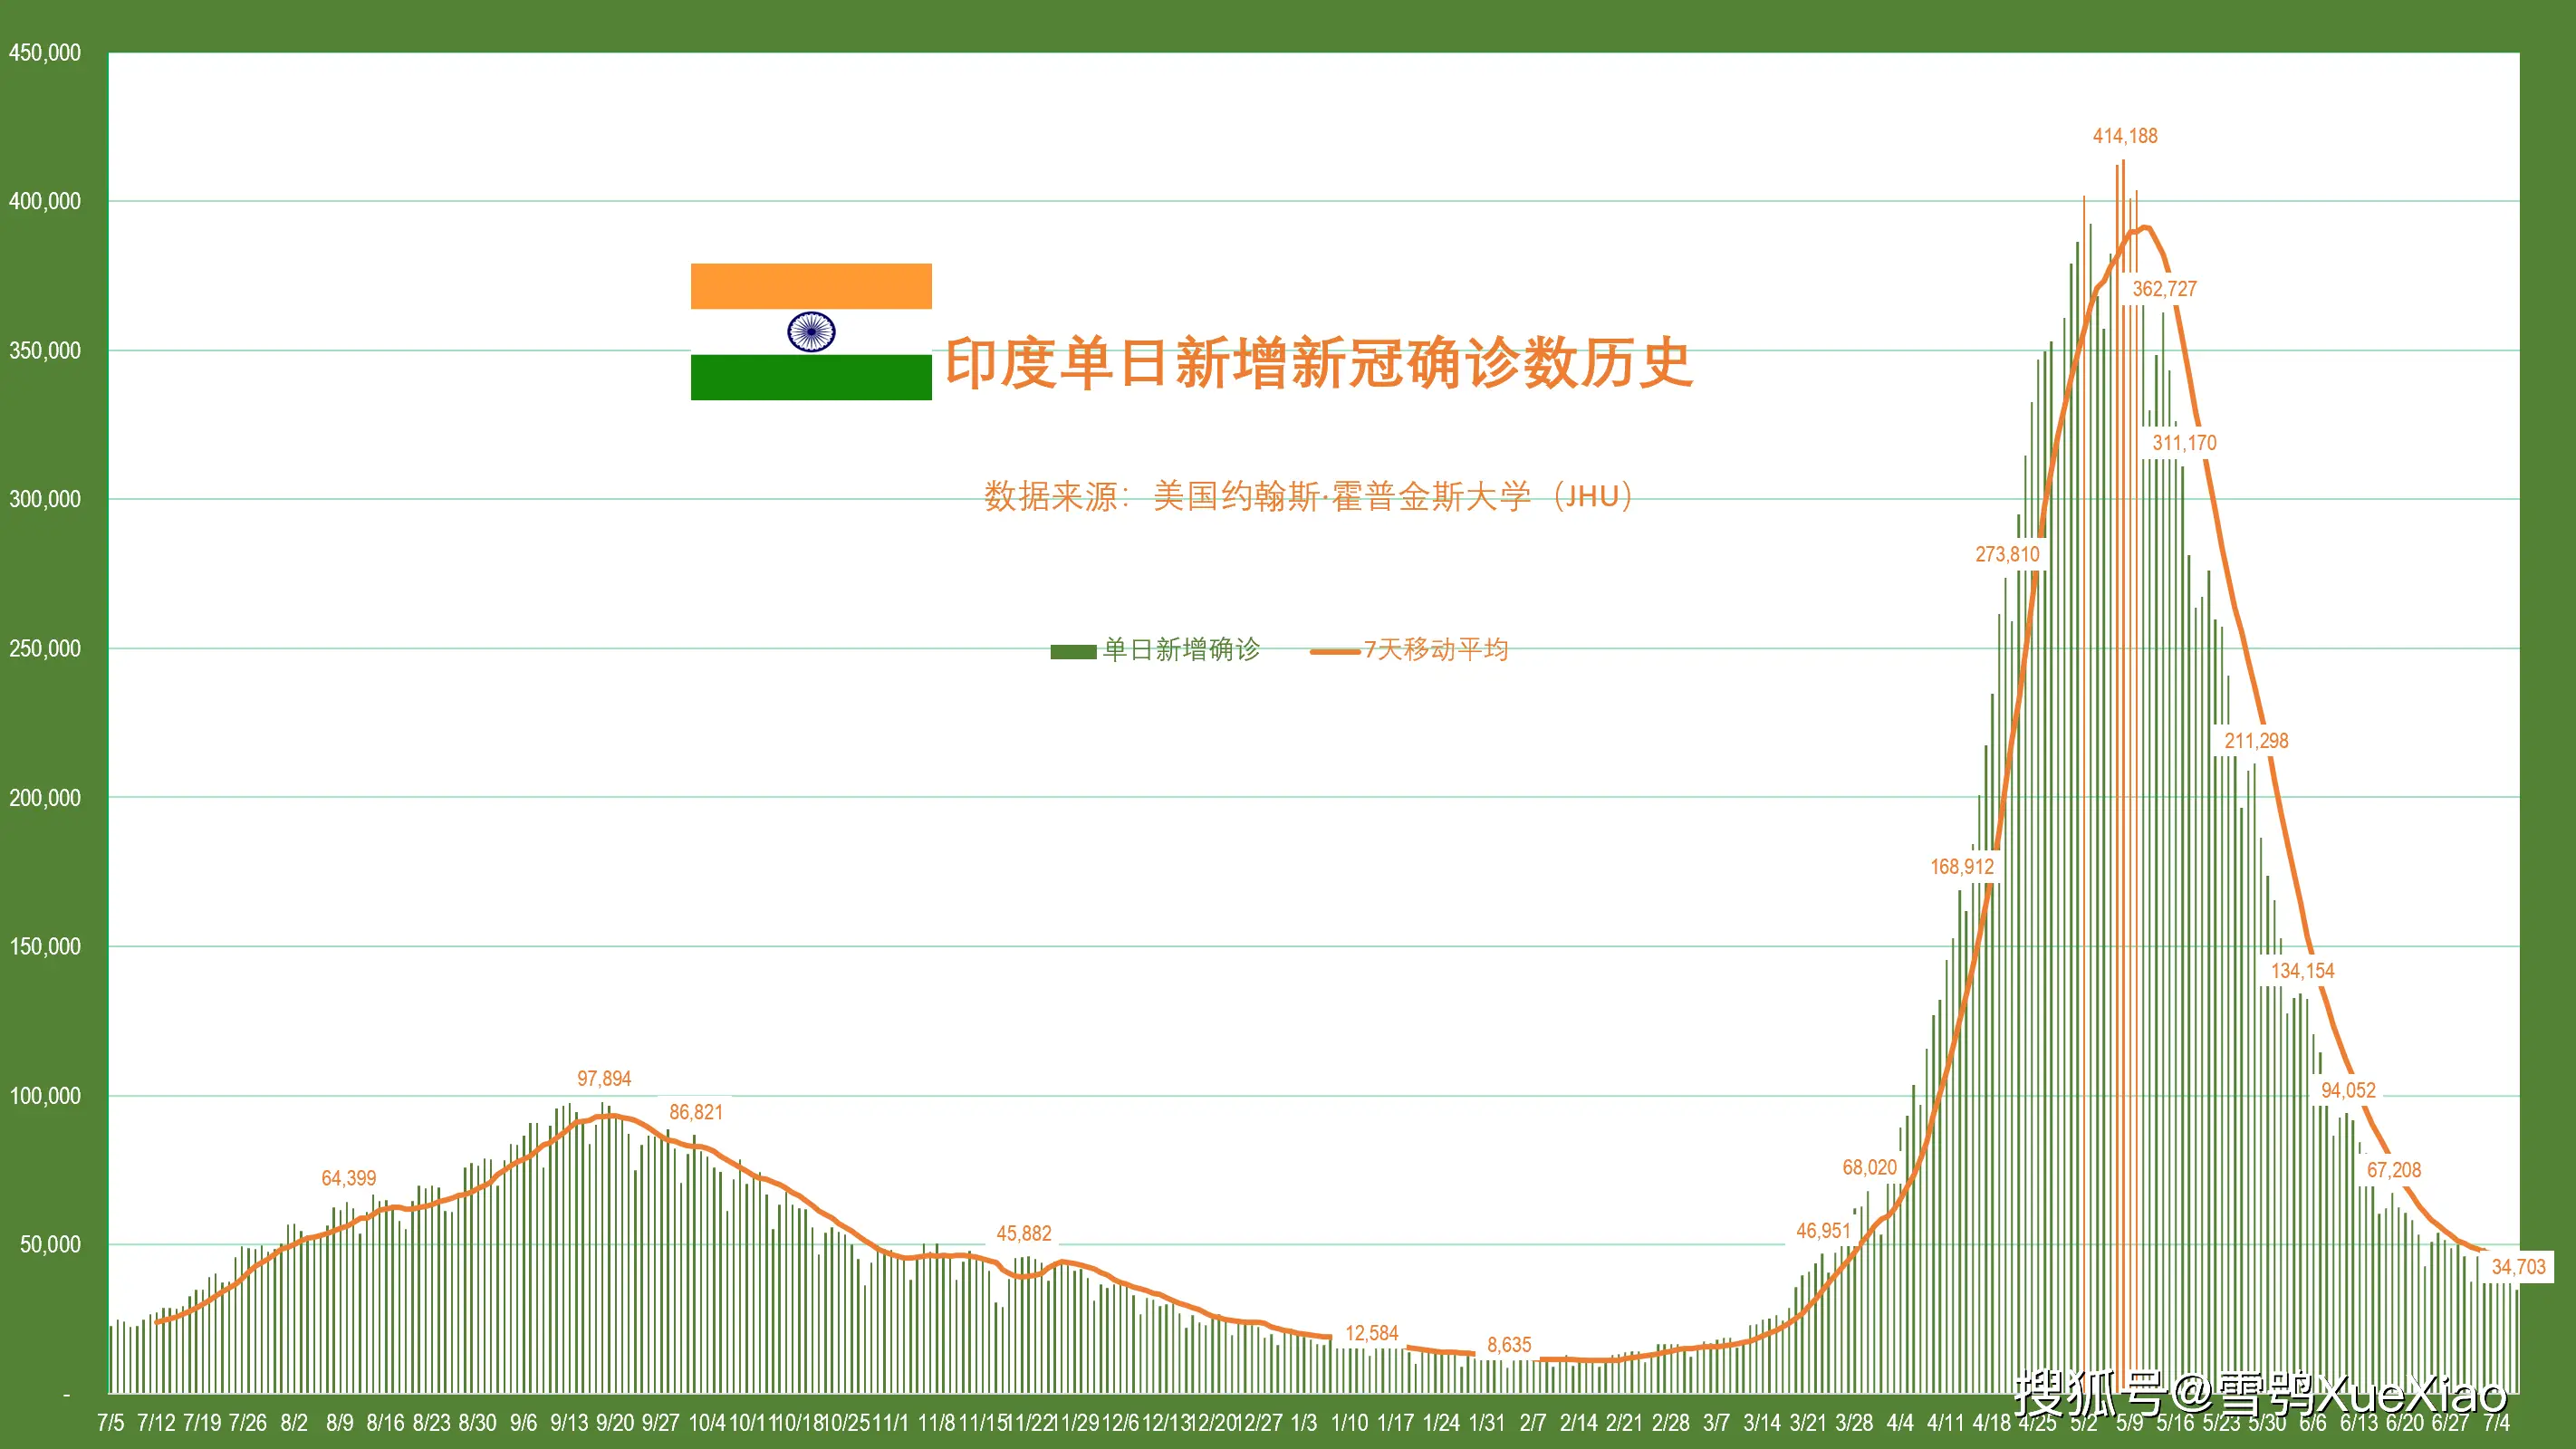Click the green legend swatch for daily cases
The image size is (2576, 1449).
tap(1073, 651)
